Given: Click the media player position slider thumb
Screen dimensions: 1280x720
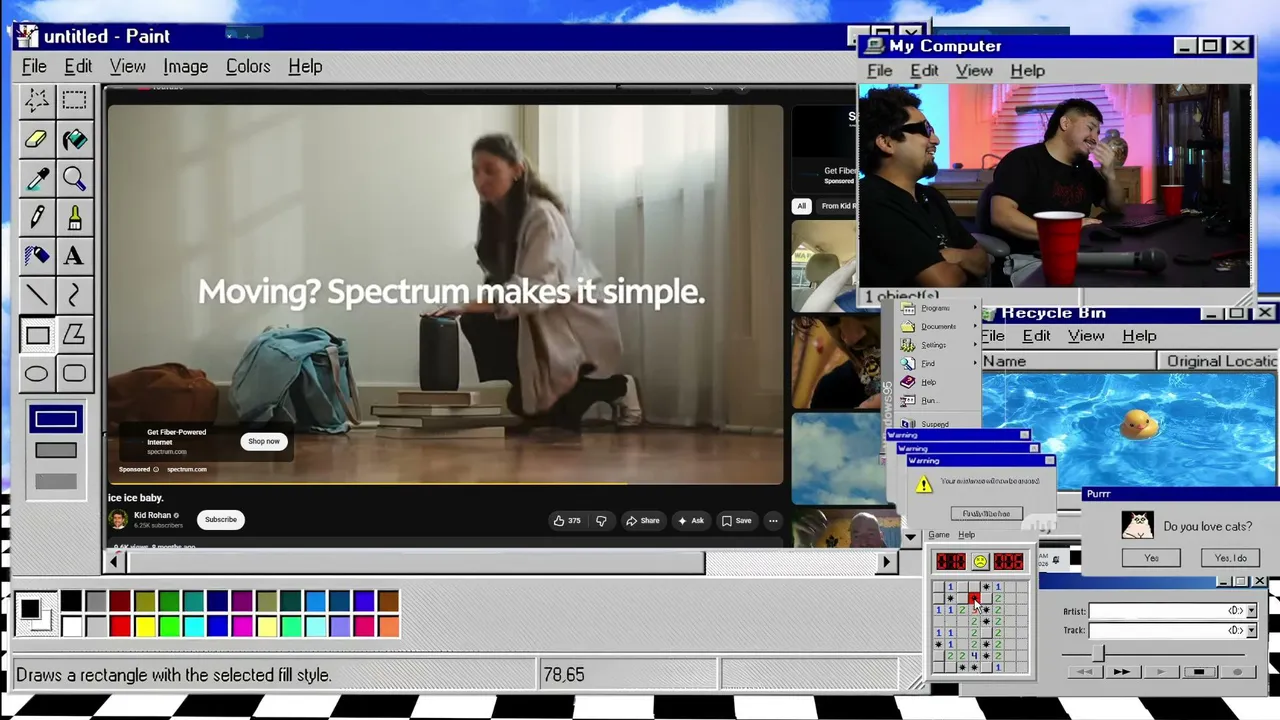Looking at the screenshot, I should (1098, 652).
